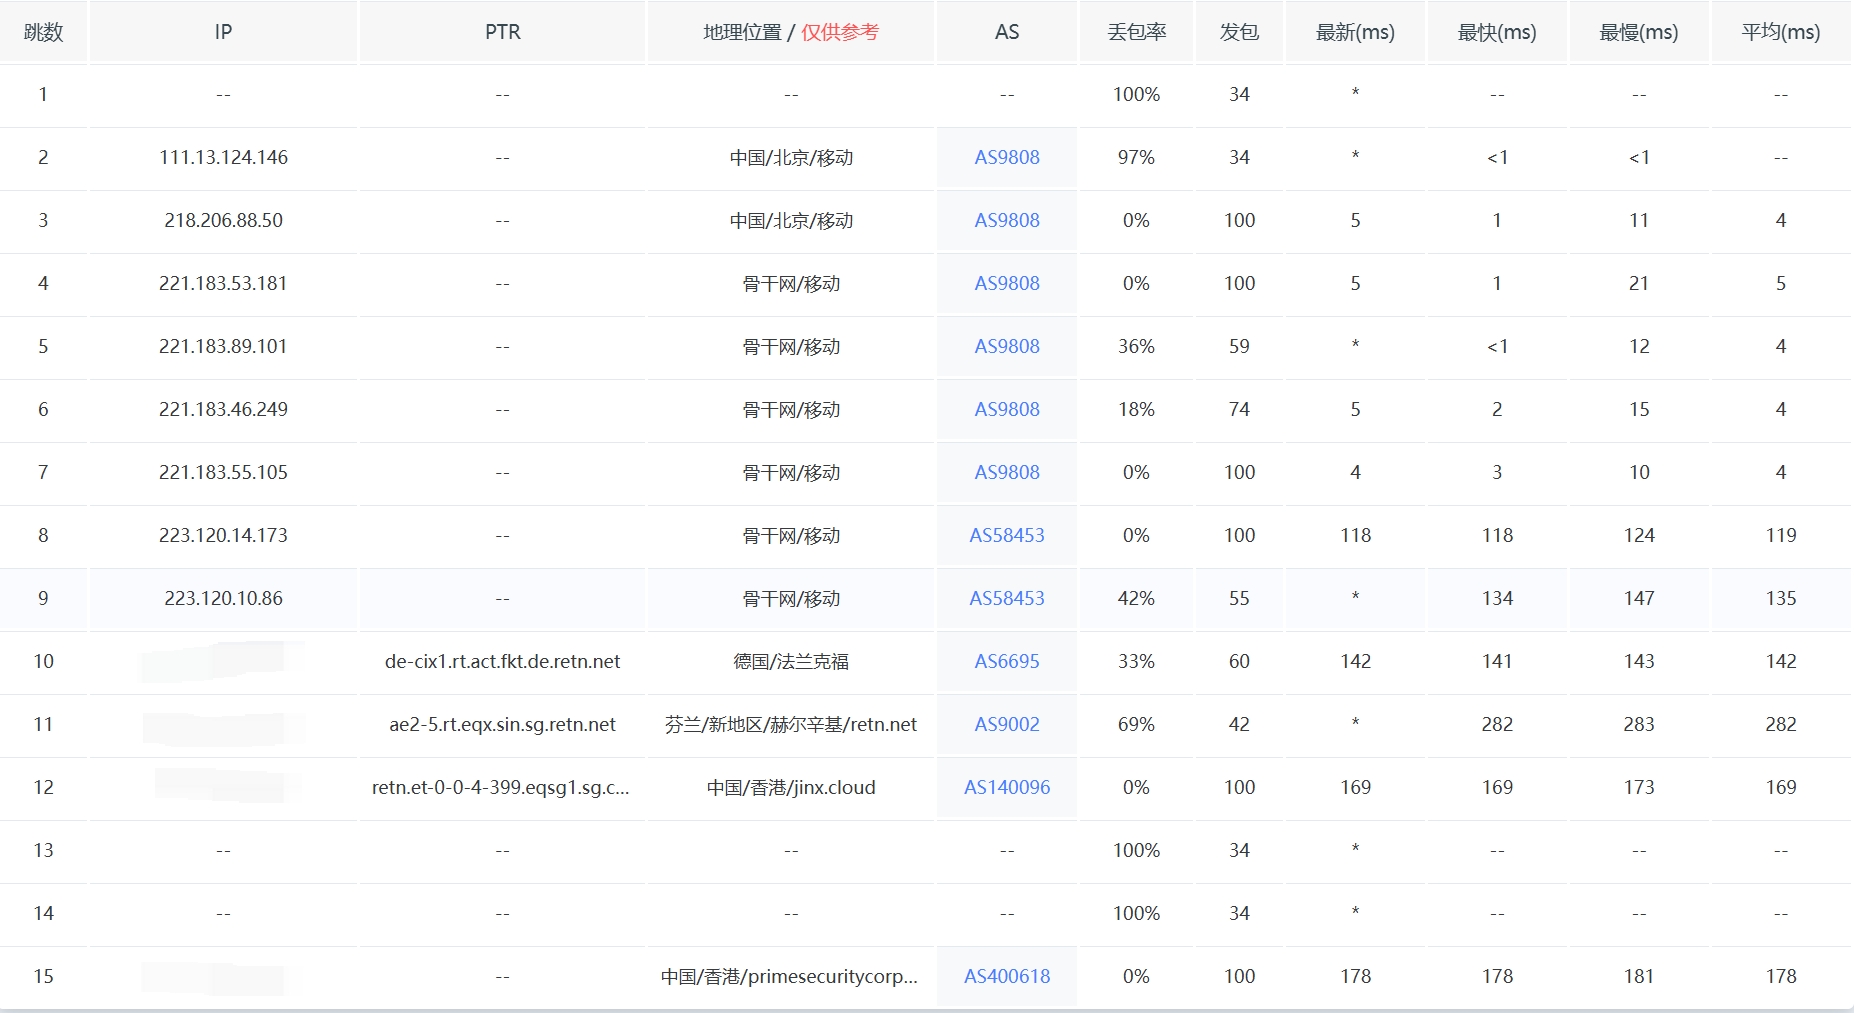
Task: Click 骨干网/移动 in the 223.120.10.86 row
Action: [791, 598]
